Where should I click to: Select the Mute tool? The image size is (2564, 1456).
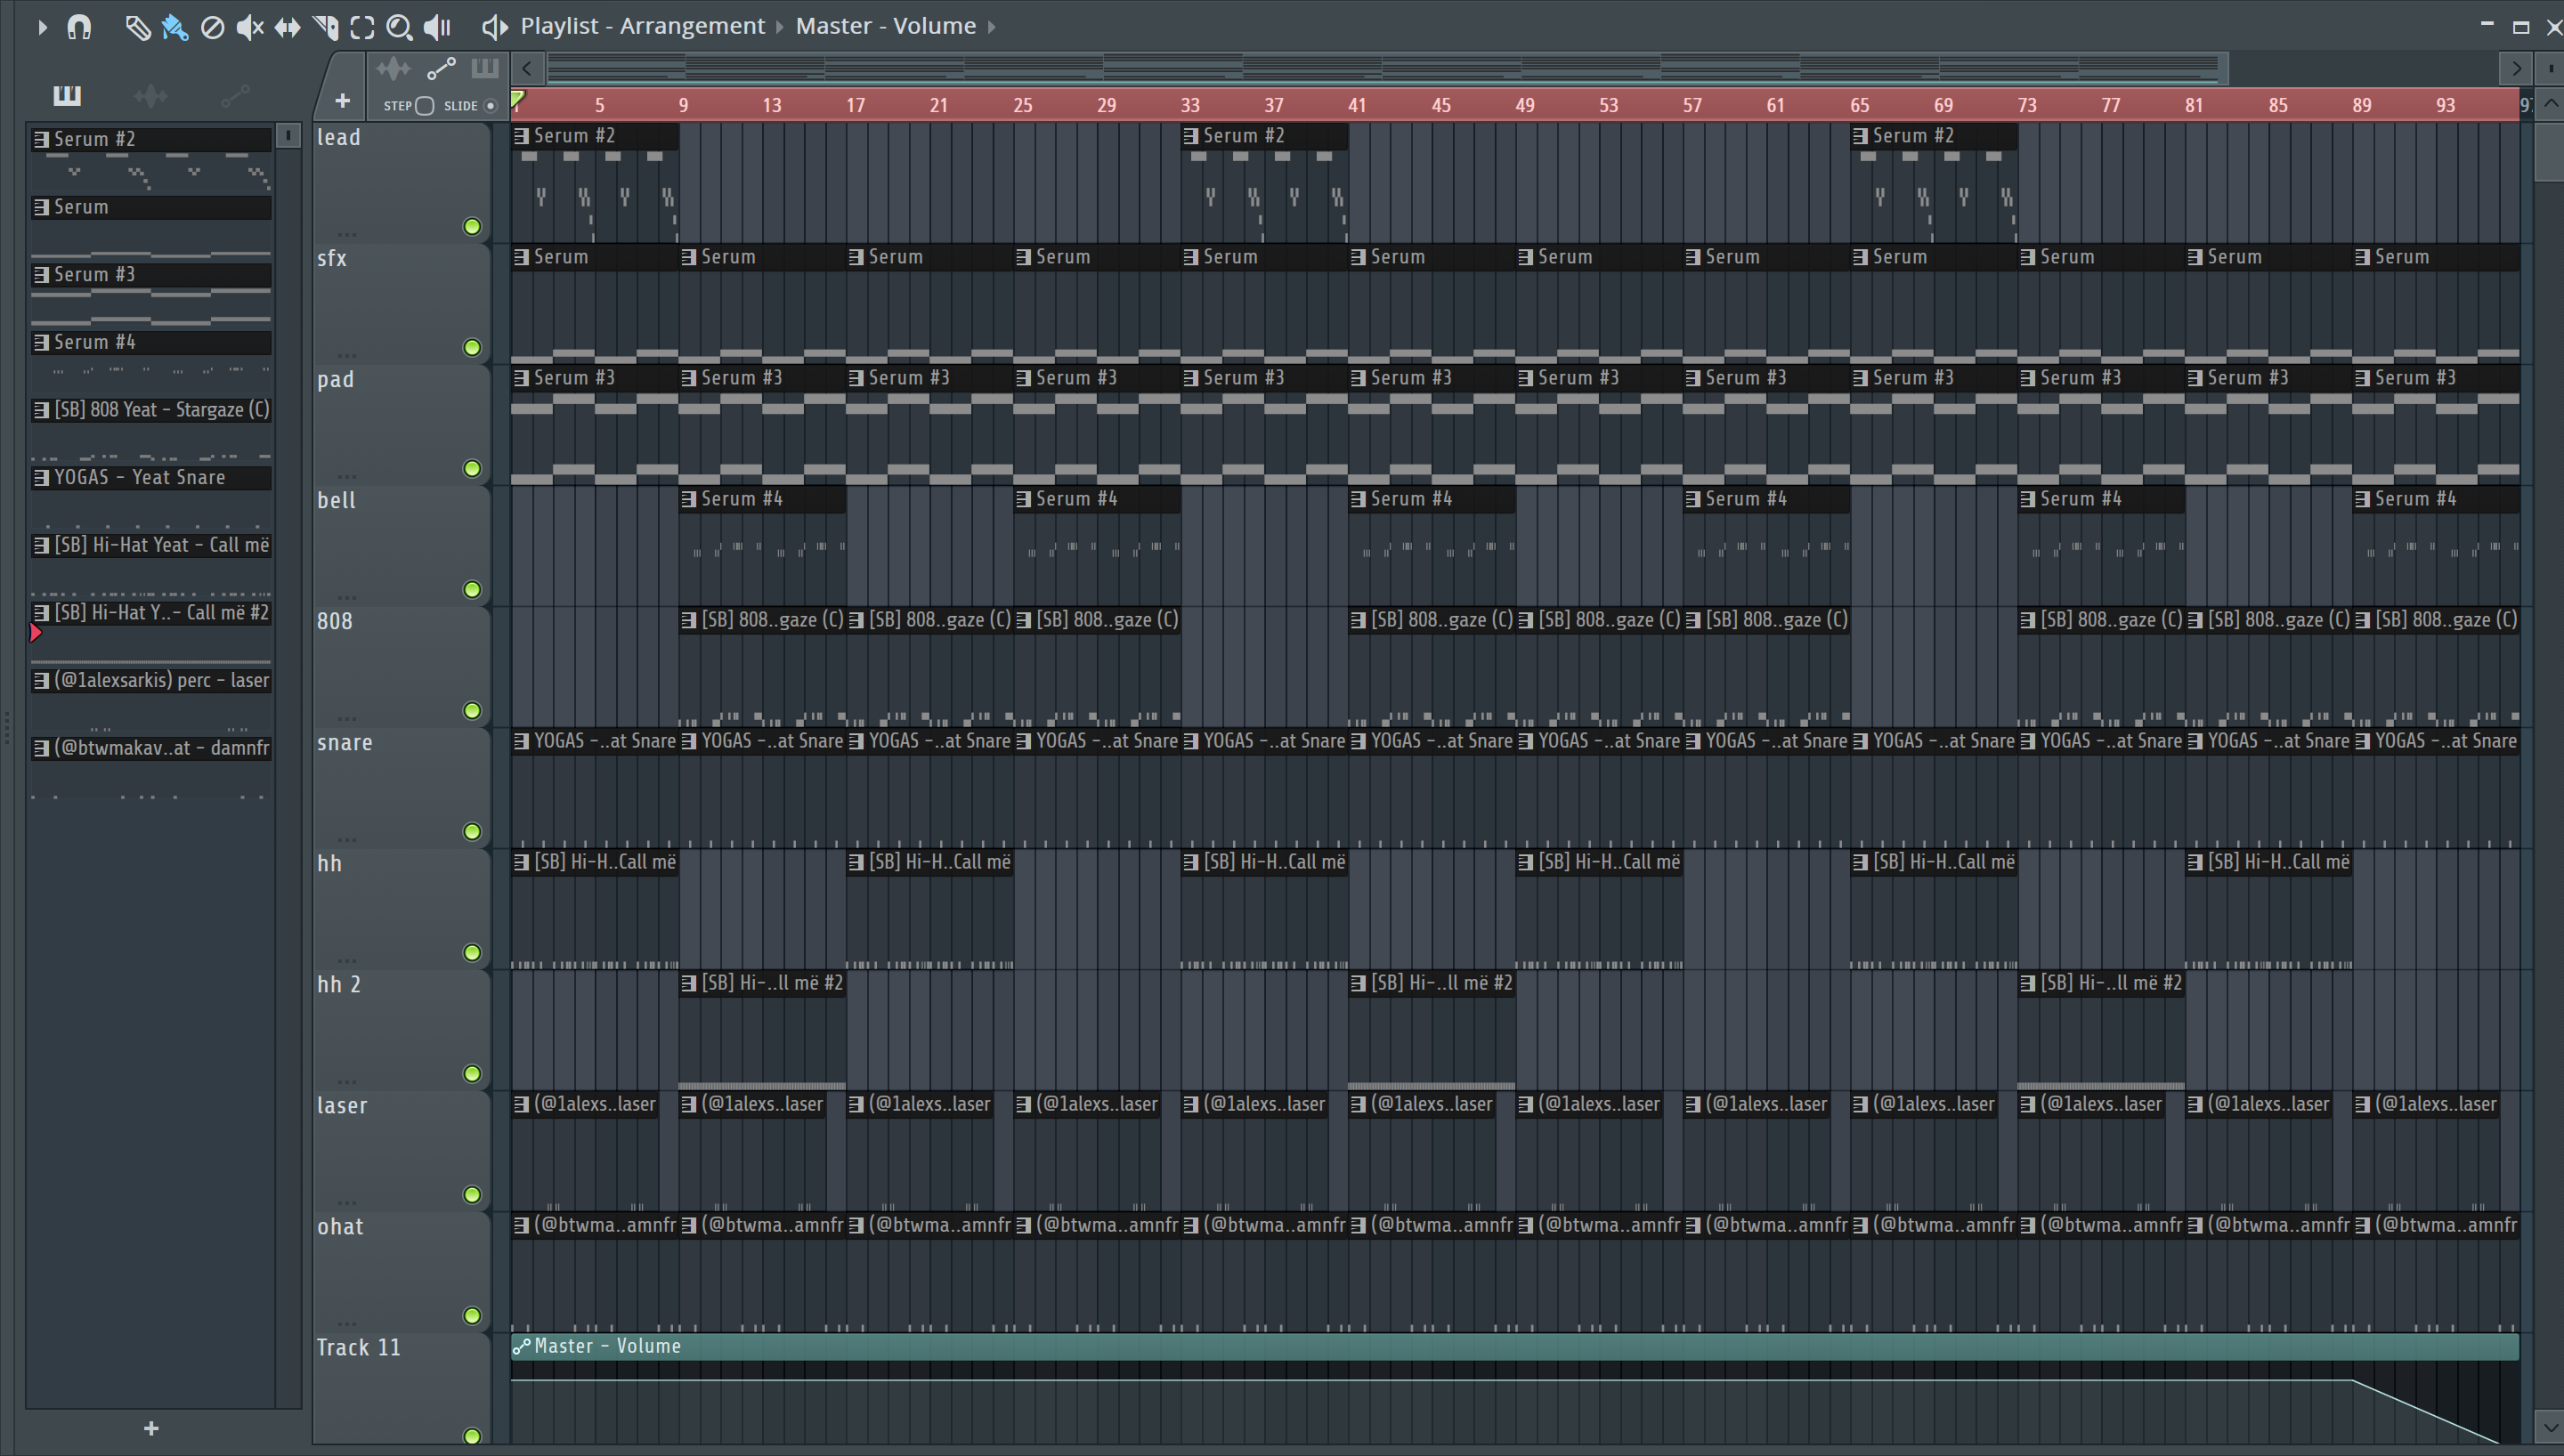(249, 27)
